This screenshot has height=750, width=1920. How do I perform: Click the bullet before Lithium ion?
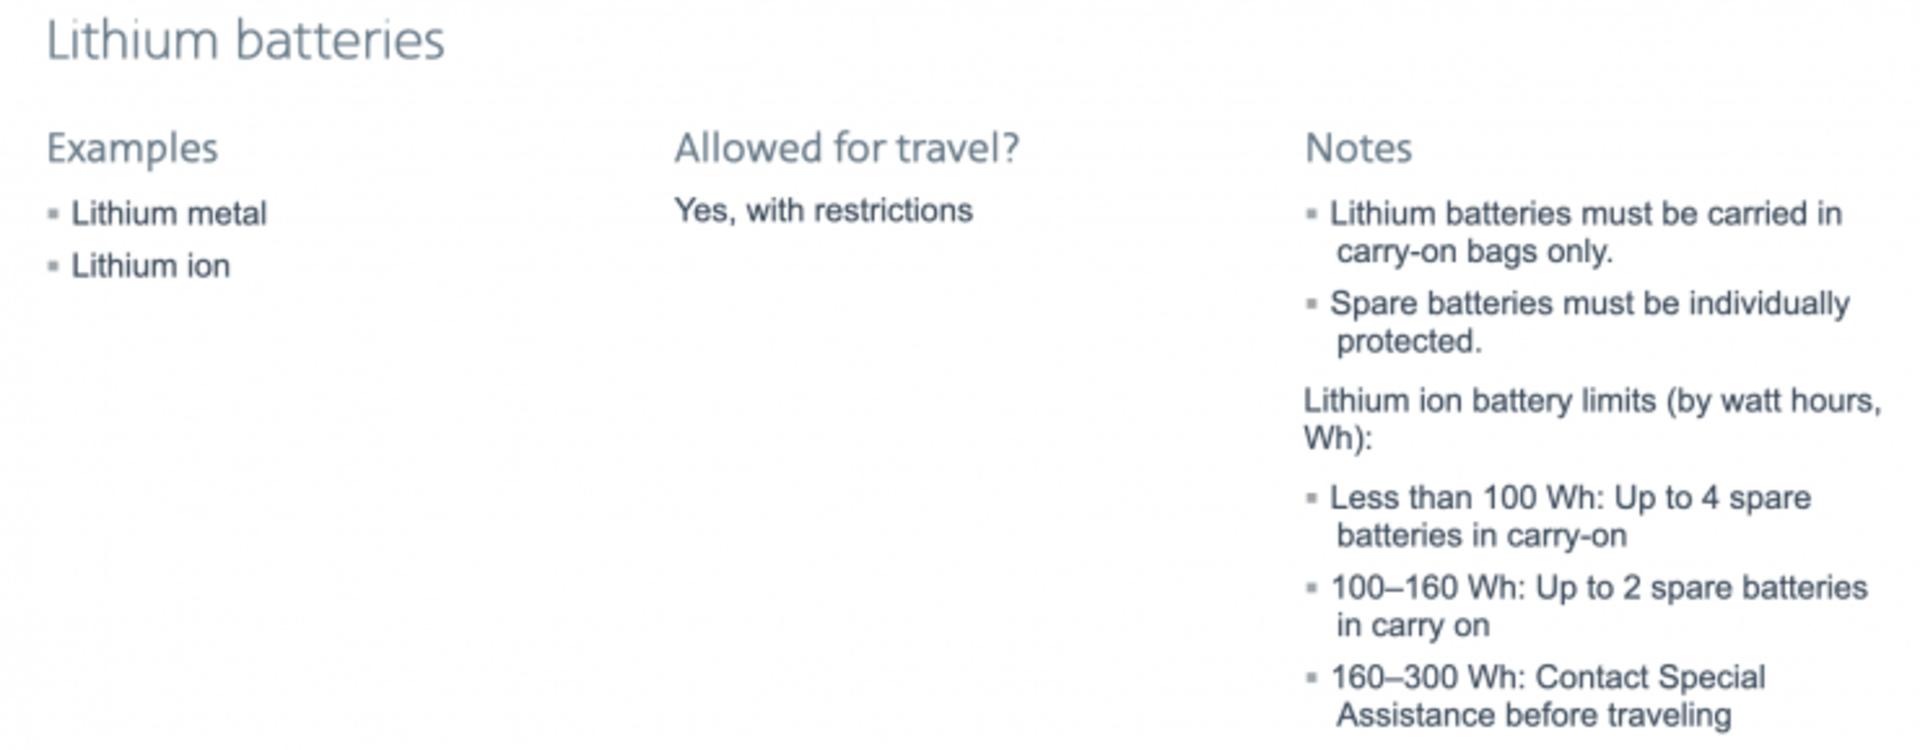pos(53,266)
